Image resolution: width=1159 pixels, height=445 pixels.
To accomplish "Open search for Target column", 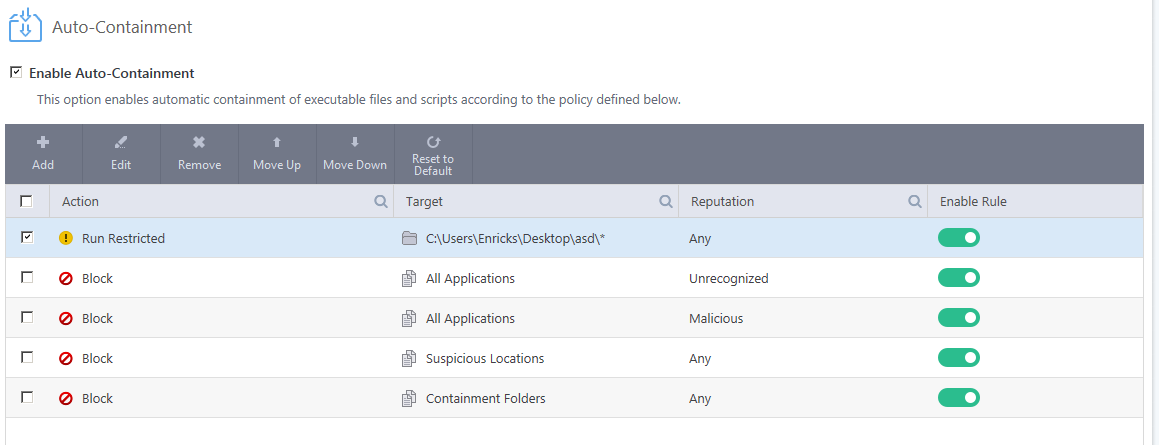I will click(x=666, y=201).
